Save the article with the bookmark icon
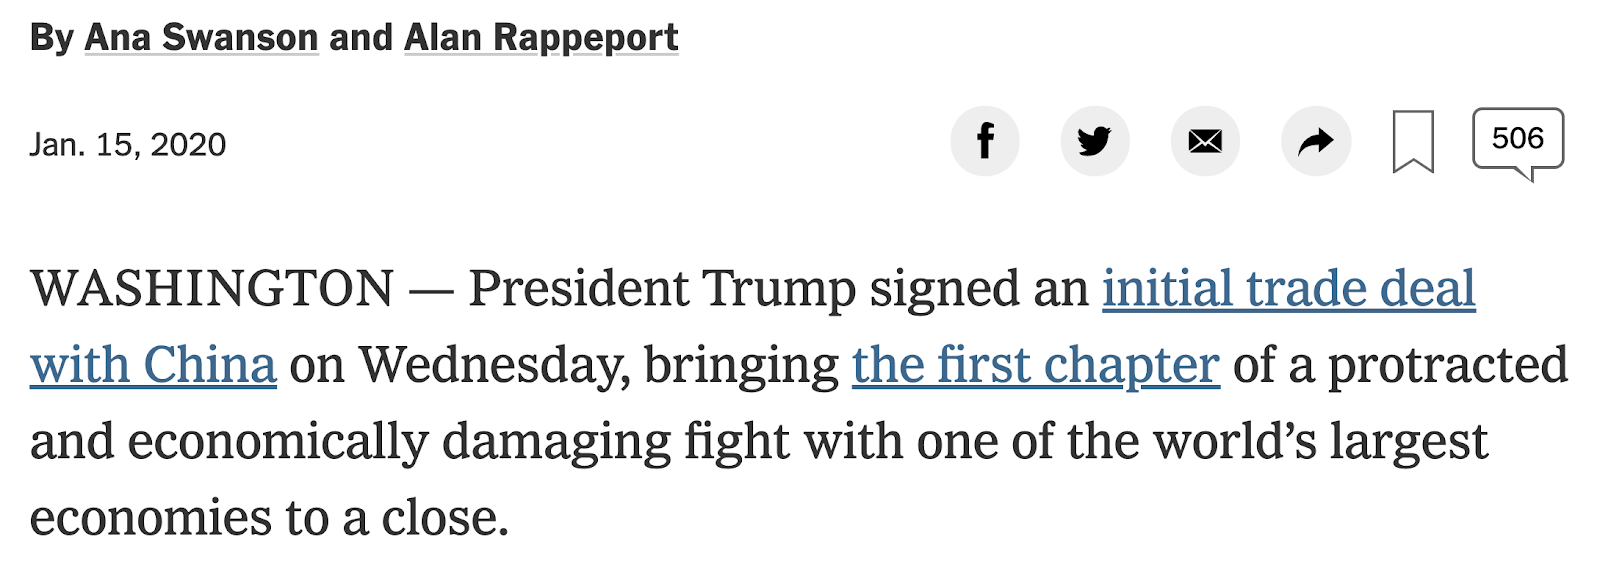The width and height of the screenshot is (1600, 570). click(1413, 142)
